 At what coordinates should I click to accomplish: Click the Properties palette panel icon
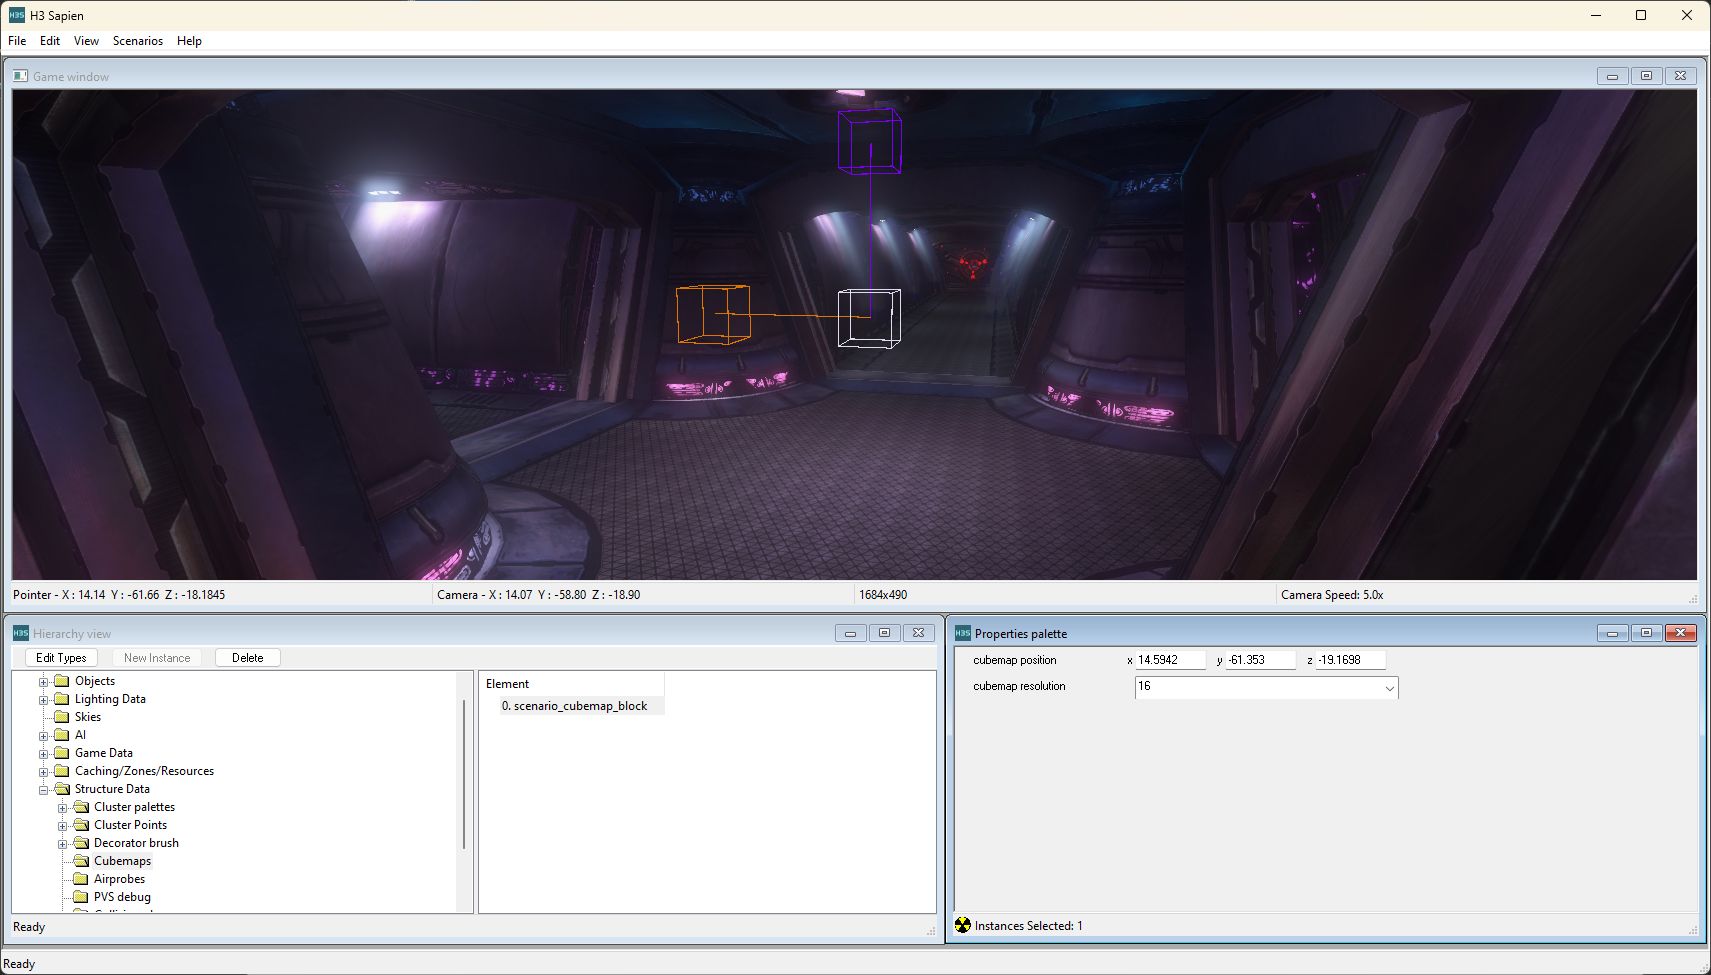click(x=962, y=633)
